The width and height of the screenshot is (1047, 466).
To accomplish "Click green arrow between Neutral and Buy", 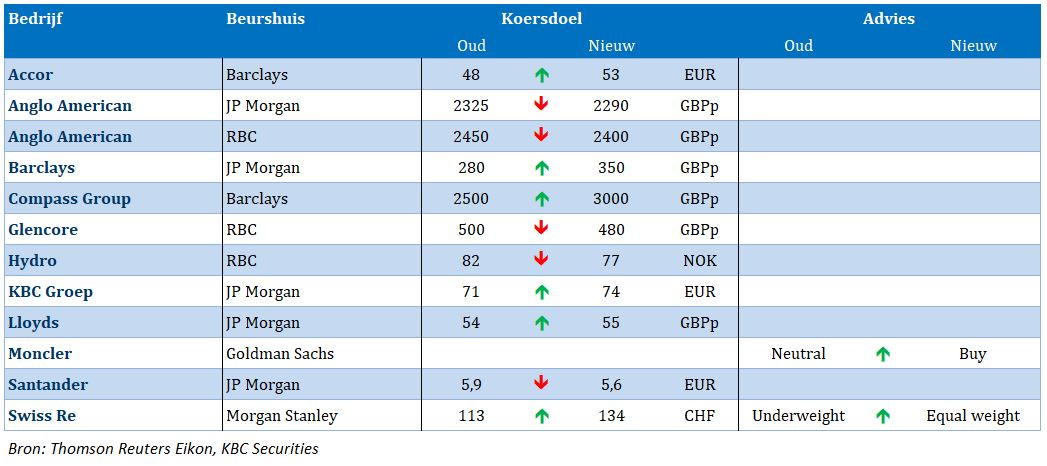I will click(x=883, y=355).
